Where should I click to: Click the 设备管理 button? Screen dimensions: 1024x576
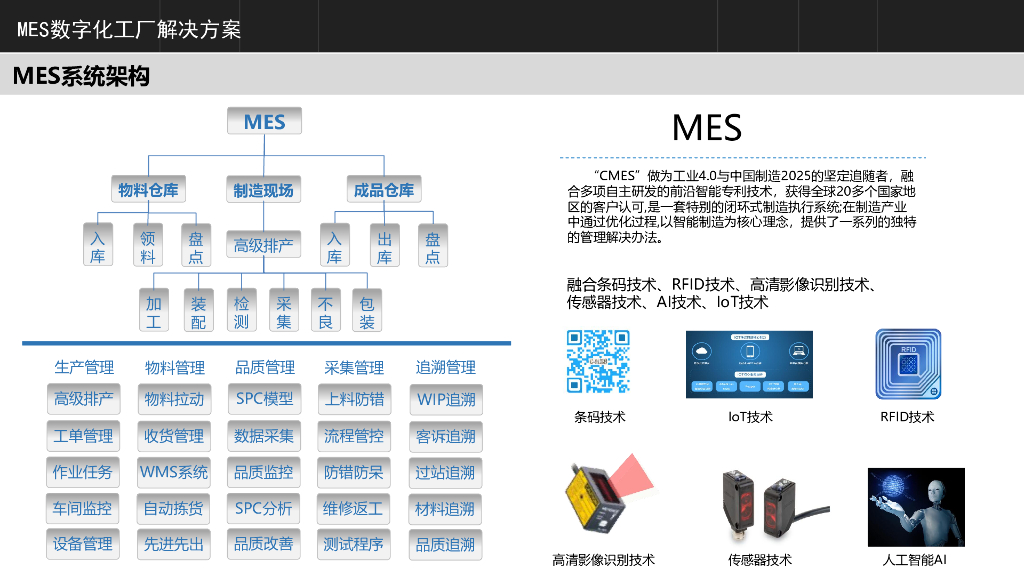(x=83, y=544)
